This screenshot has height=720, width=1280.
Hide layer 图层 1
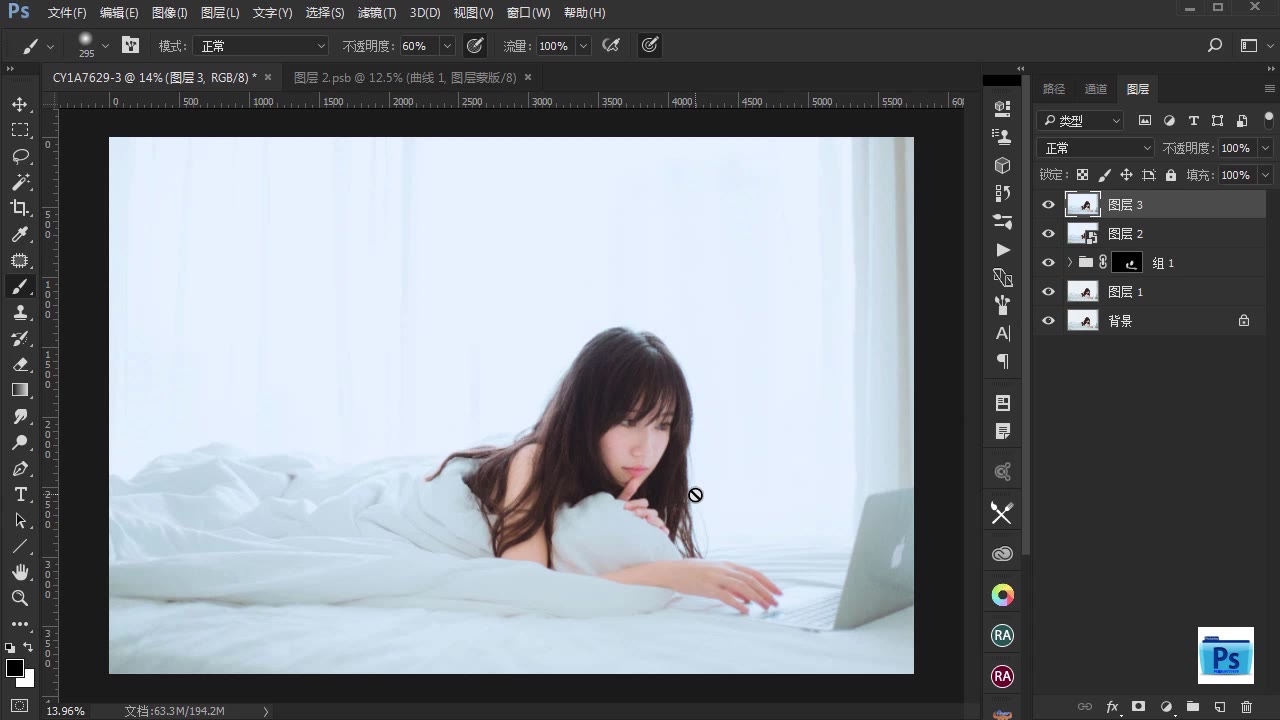tap(1048, 292)
